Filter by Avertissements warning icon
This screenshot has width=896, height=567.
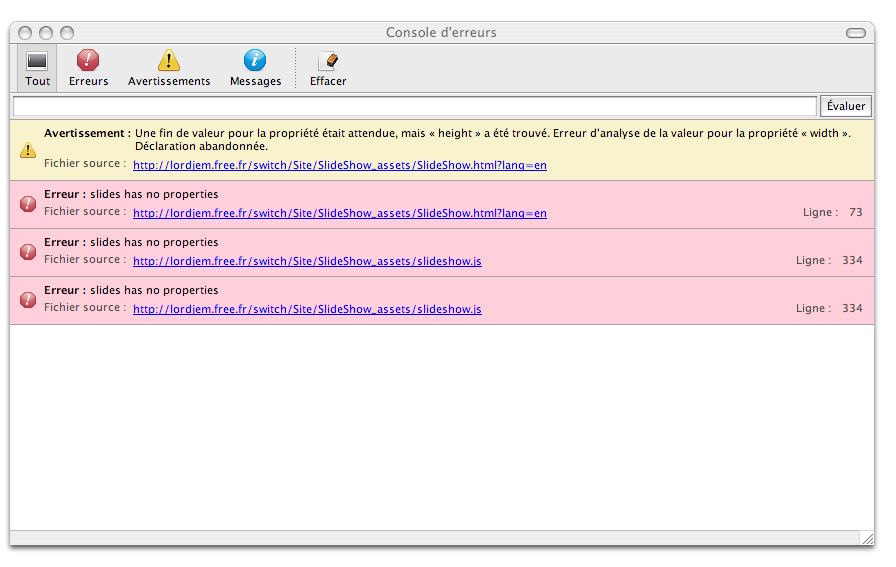(169, 62)
